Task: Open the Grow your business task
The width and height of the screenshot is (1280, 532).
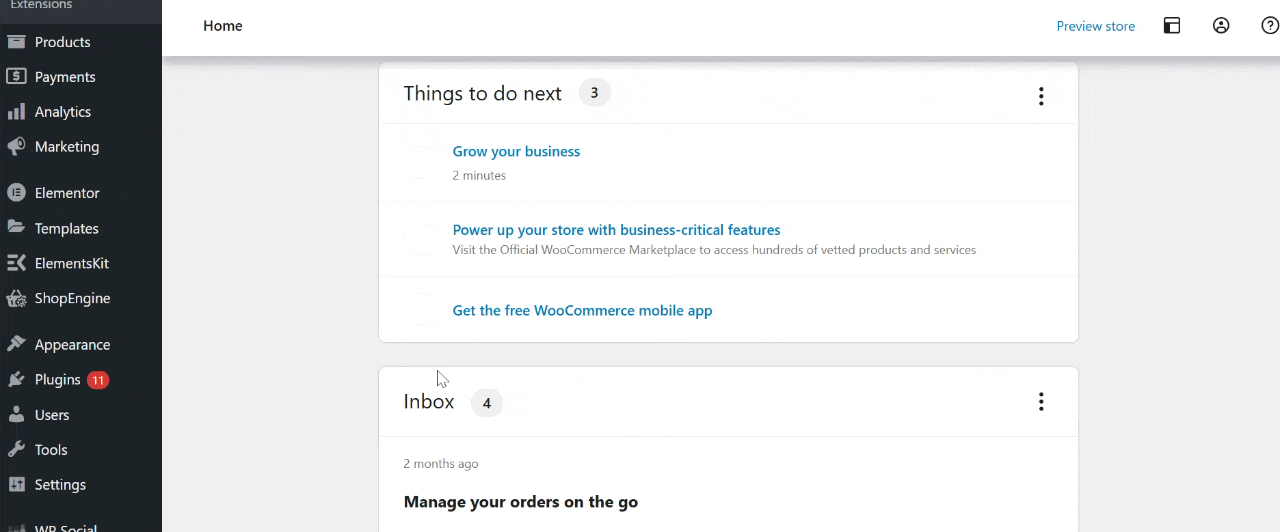Action: (x=516, y=151)
